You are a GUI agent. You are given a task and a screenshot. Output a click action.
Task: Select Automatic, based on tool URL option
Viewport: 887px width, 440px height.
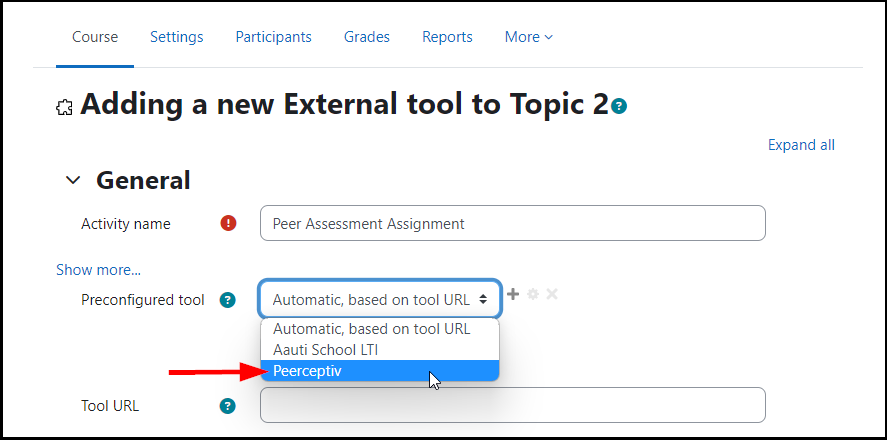pyautogui.click(x=380, y=329)
